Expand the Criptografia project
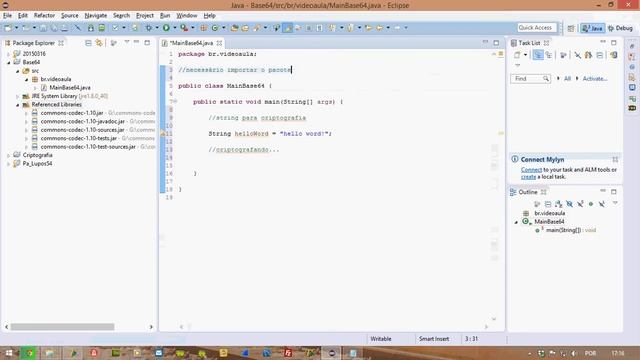This screenshot has height=360, width=640. pos(9,156)
